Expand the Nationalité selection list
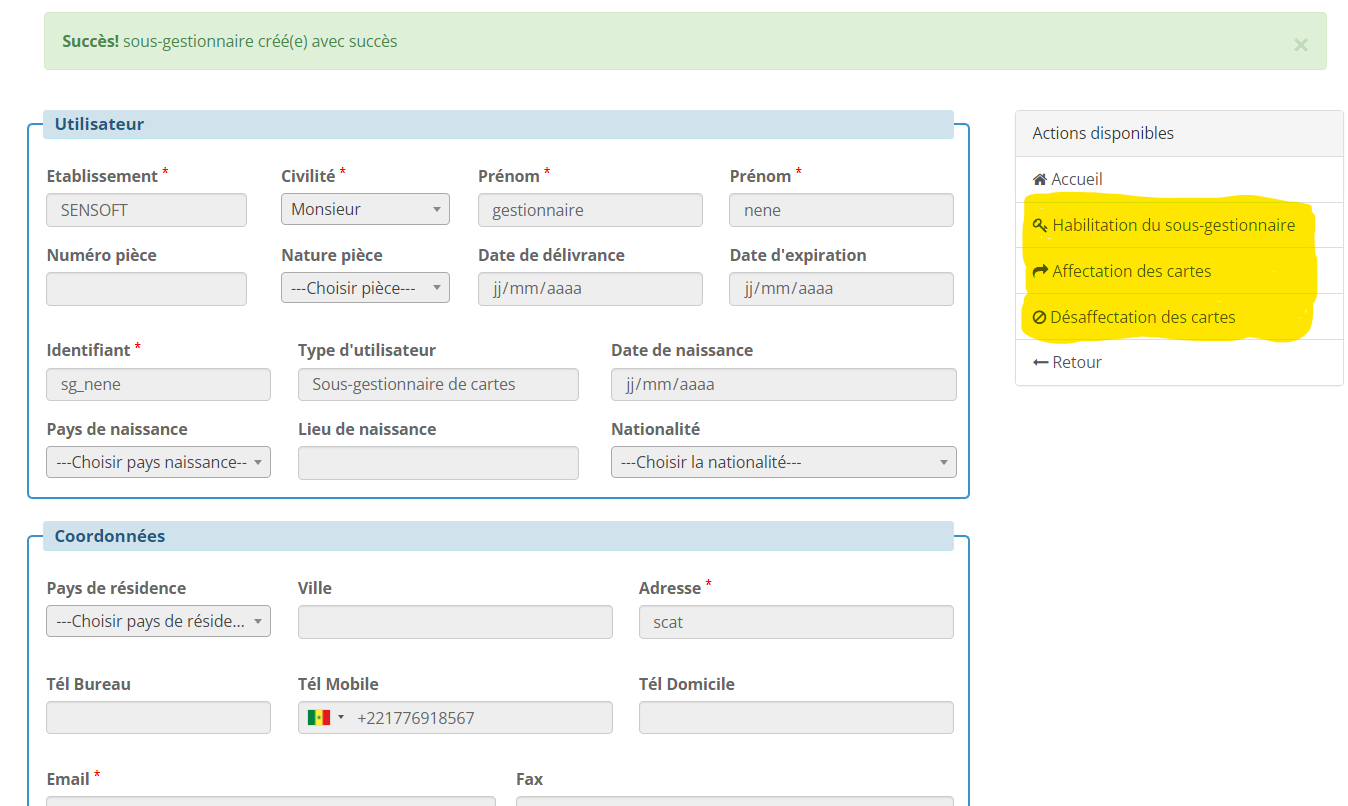Image resolution: width=1348 pixels, height=806 pixels. 783,463
